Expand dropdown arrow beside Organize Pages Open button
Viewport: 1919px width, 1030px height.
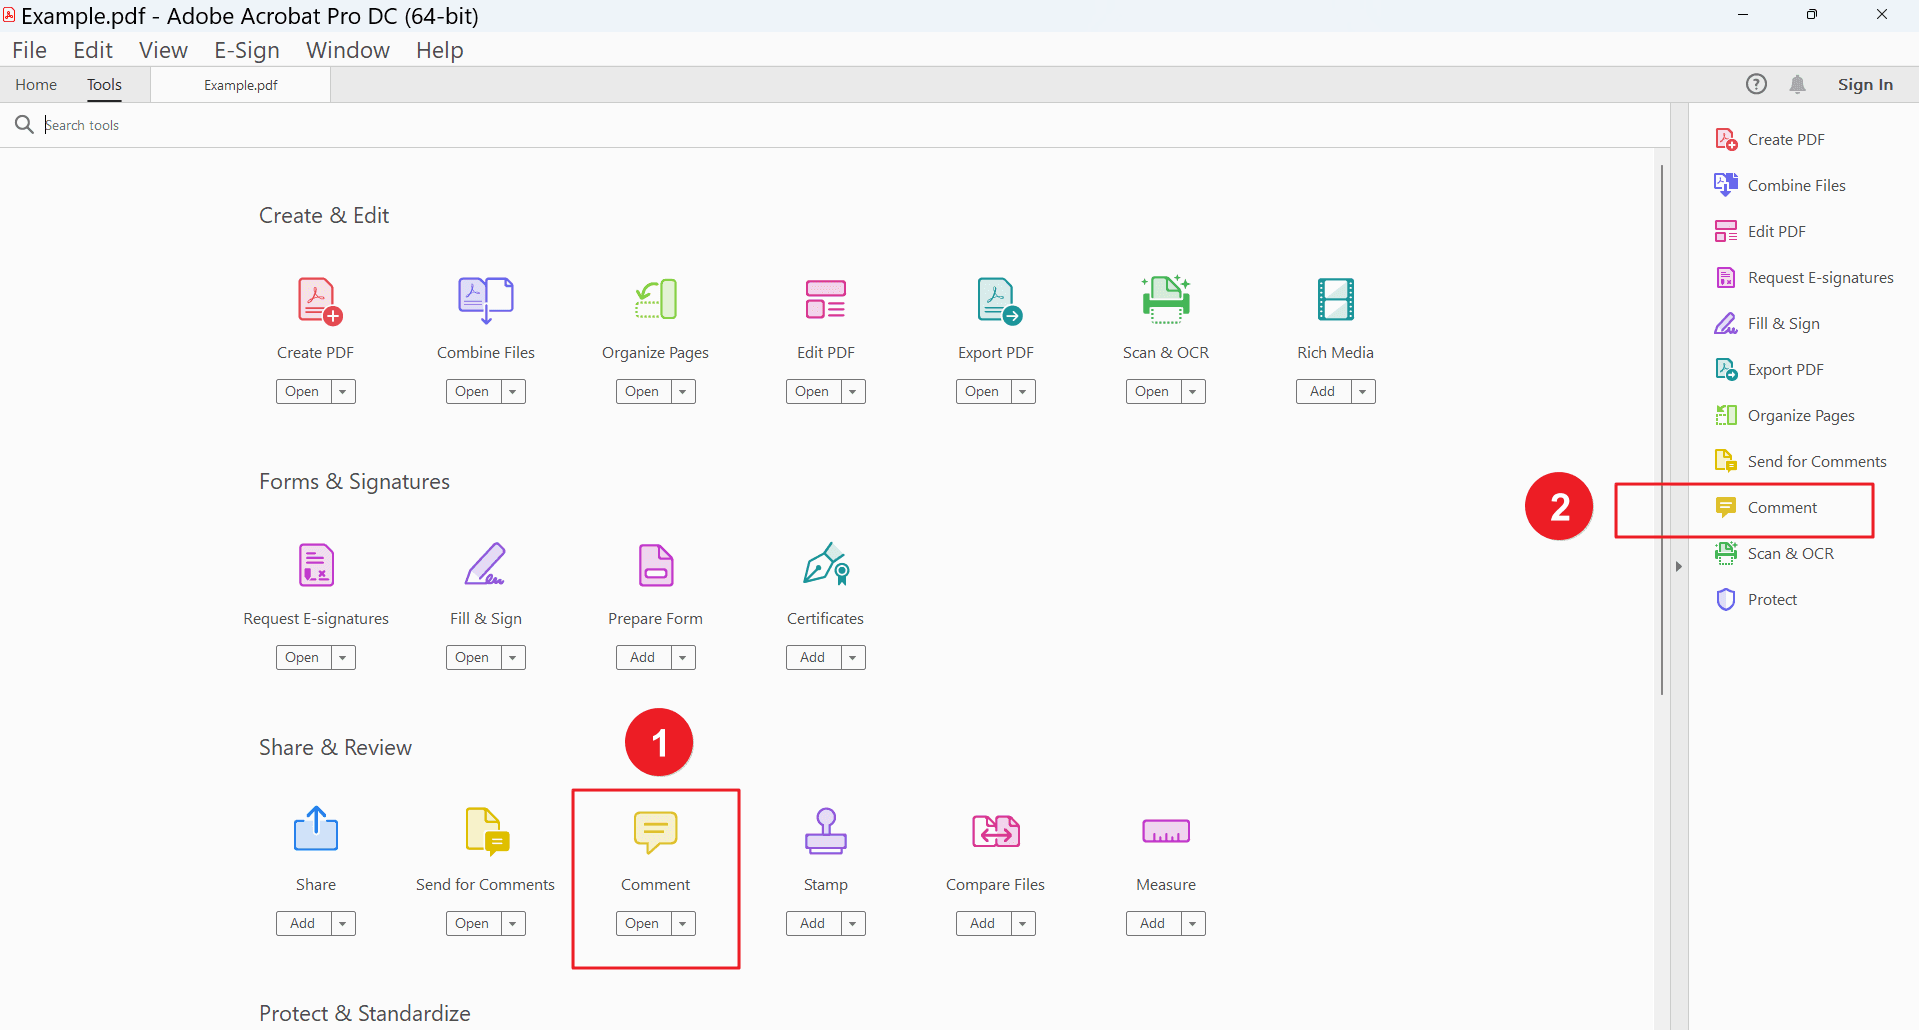coord(683,391)
